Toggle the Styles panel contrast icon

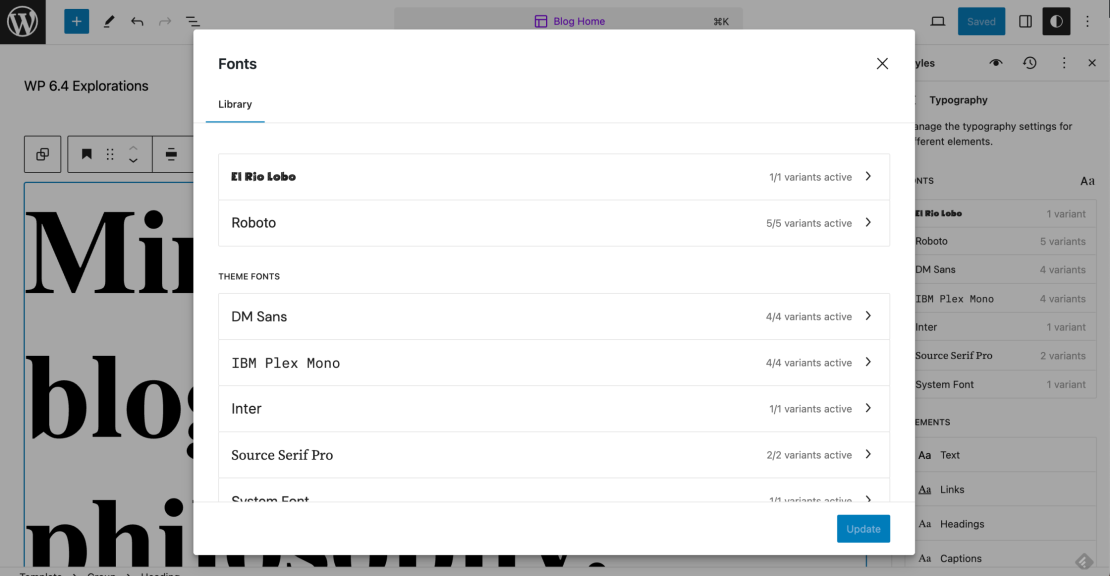pyautogui.click(x=1056, y=20)
